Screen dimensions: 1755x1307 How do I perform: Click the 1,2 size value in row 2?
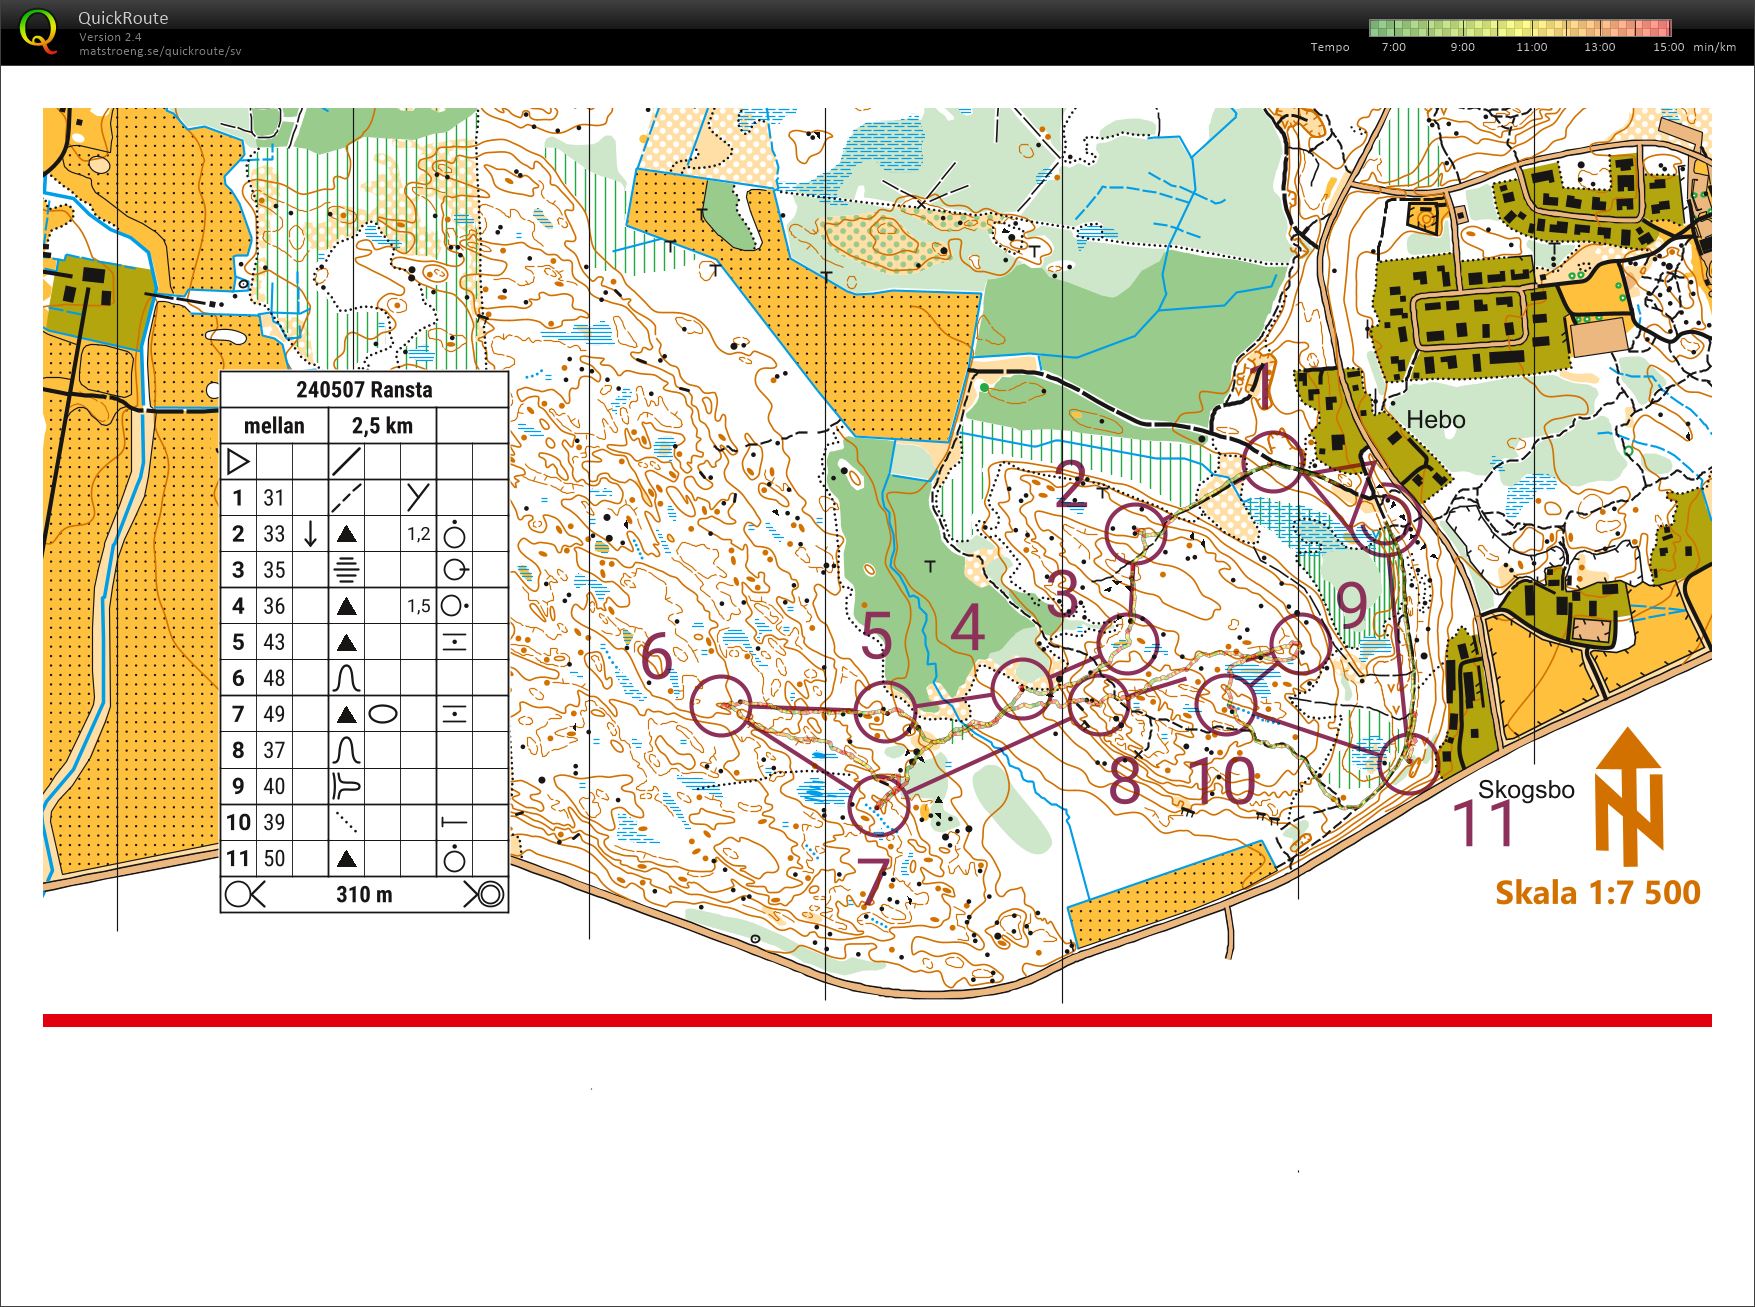click(x=418, y=534)
